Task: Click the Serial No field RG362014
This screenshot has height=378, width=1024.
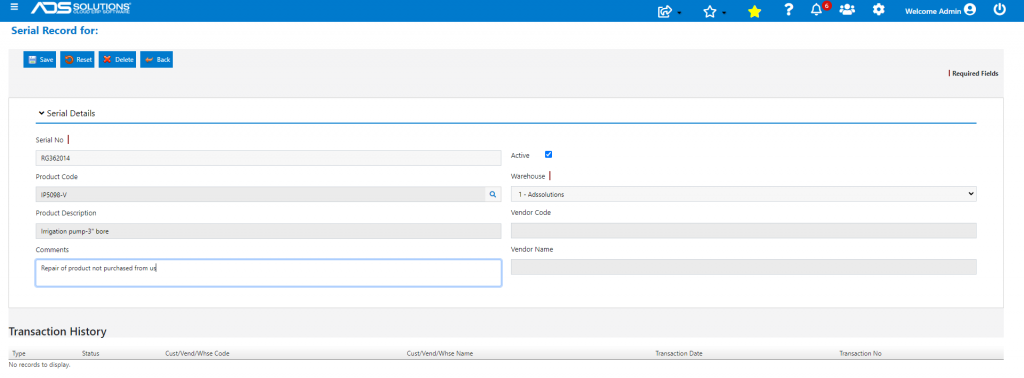Action: 268,157
